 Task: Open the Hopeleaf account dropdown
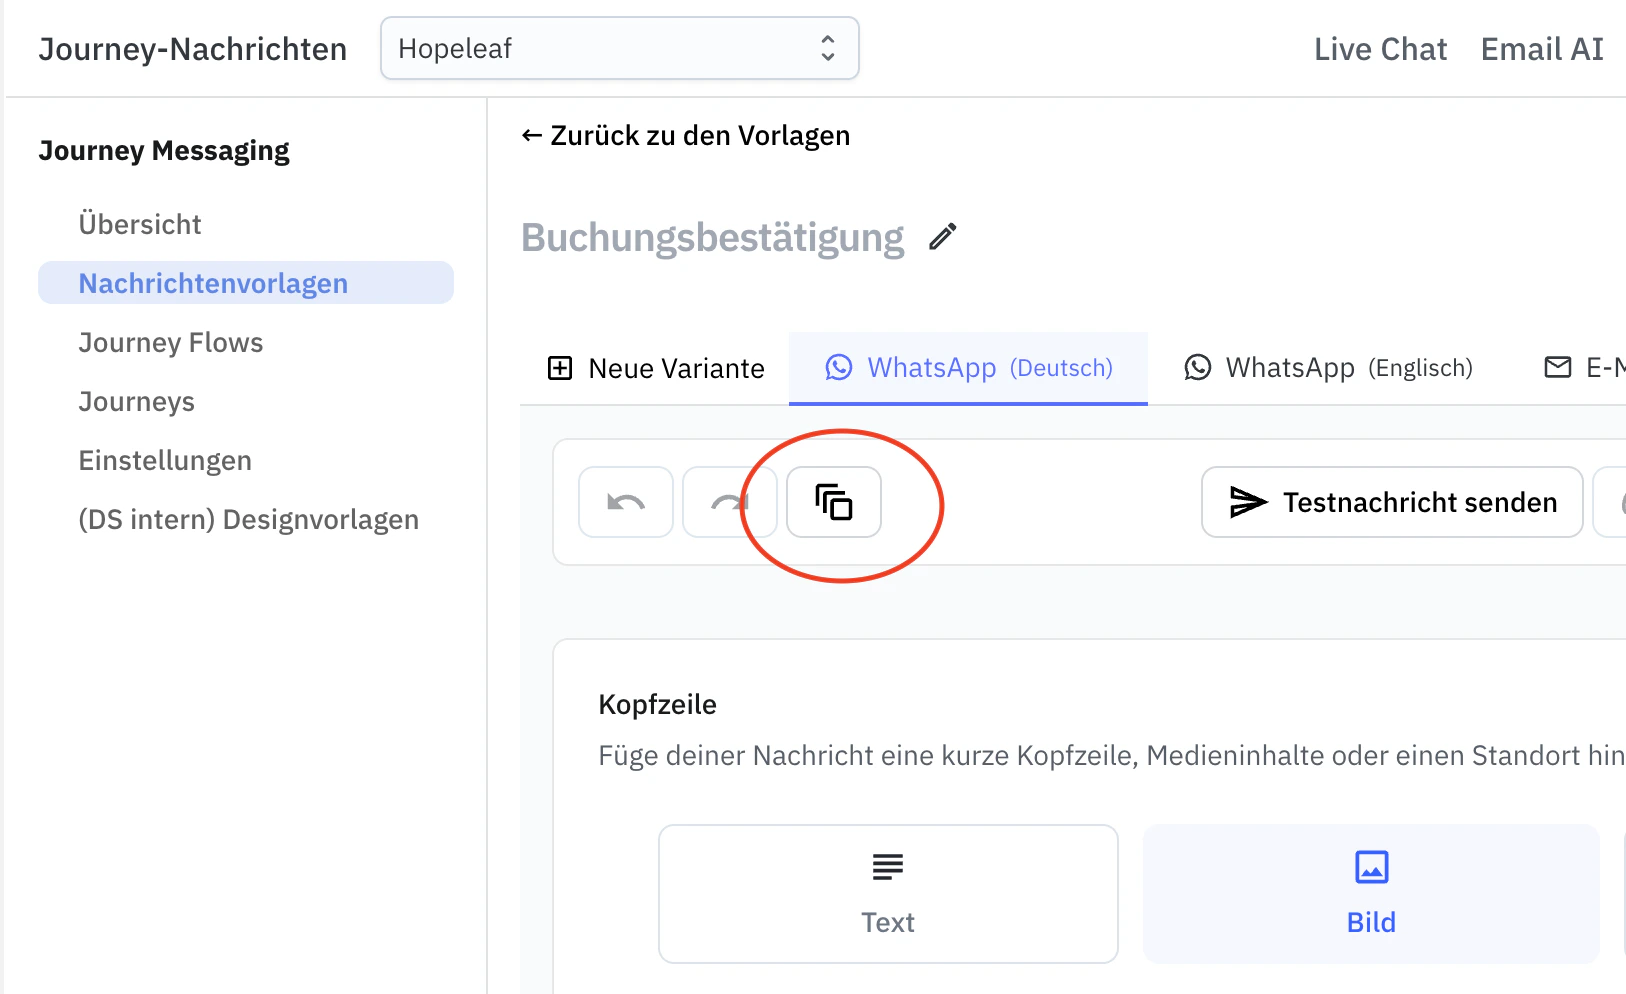[x=620, y=48]
